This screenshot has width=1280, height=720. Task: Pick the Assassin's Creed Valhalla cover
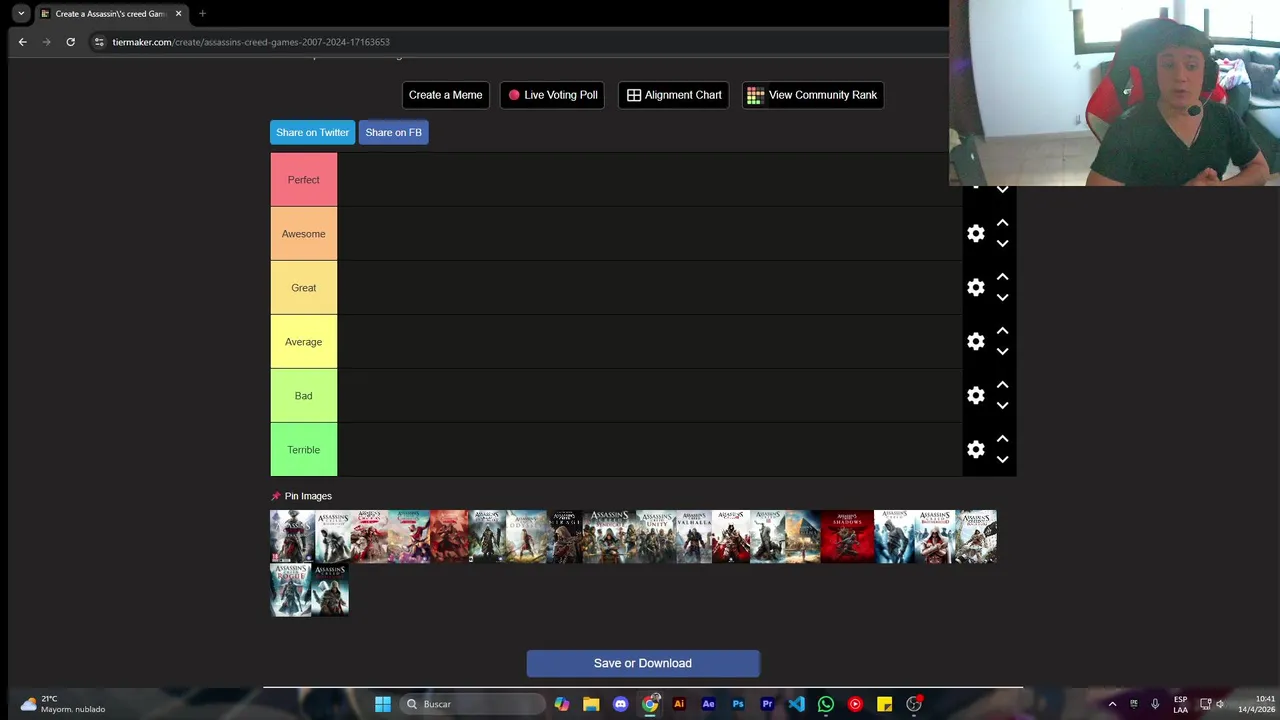pyautogui.click(x=694, y=537)
